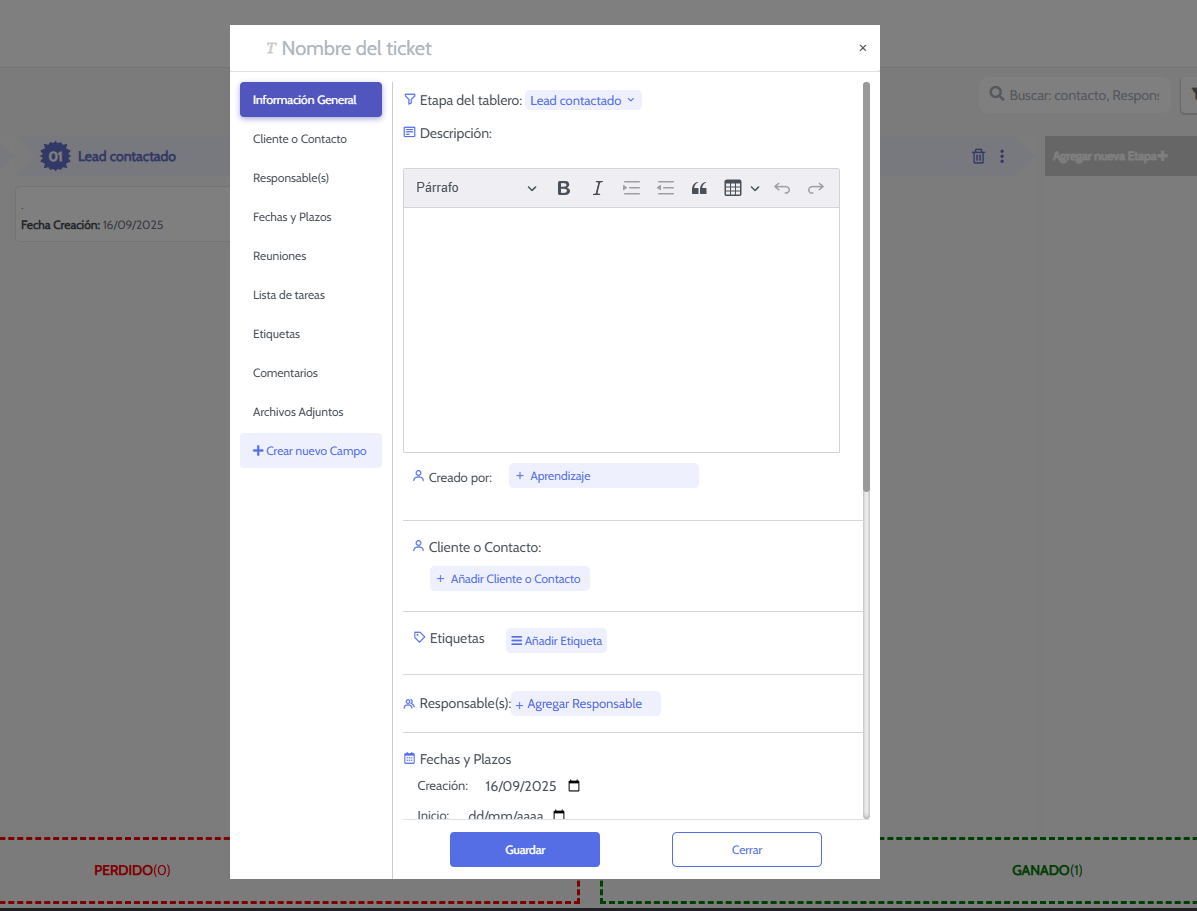Open calendar picker for Creación date

pyautogui.click(x=574, y=786)
